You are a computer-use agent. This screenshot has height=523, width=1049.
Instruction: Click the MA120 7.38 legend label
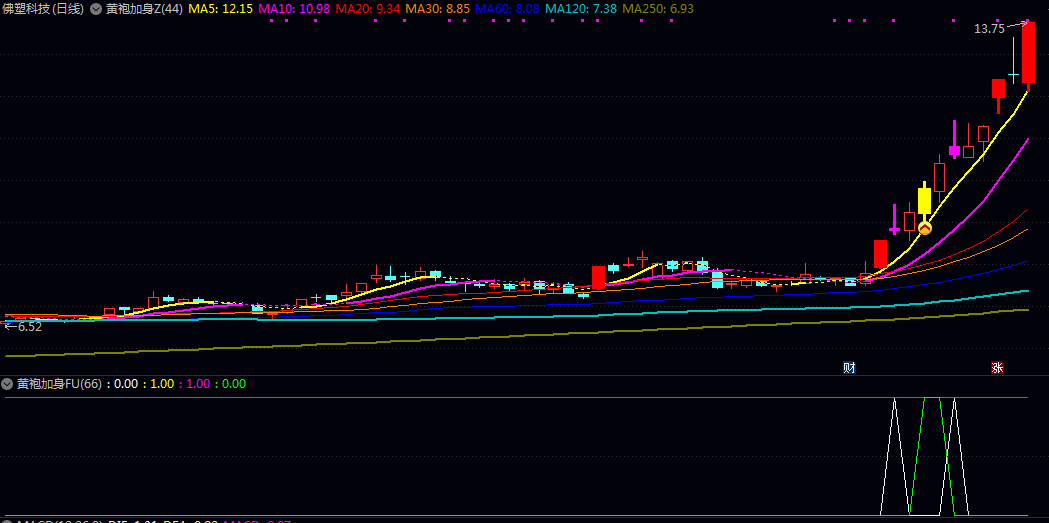(x=580, y=8)
